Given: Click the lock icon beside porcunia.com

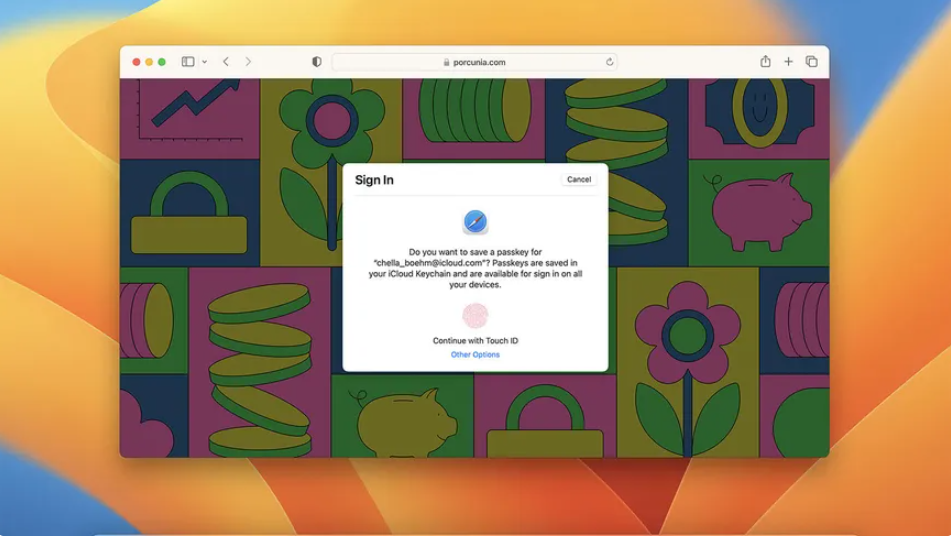Looking at the screenshot, I should pos(446,62).
